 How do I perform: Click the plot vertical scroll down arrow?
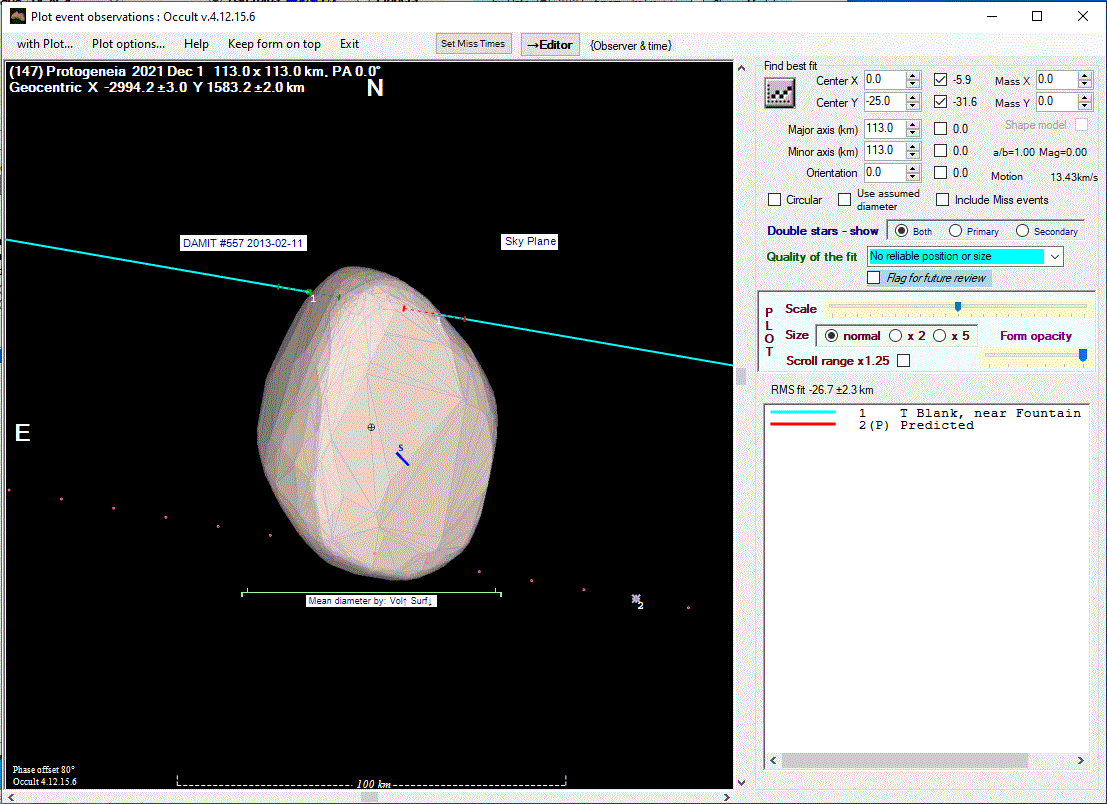coord(741,782)
